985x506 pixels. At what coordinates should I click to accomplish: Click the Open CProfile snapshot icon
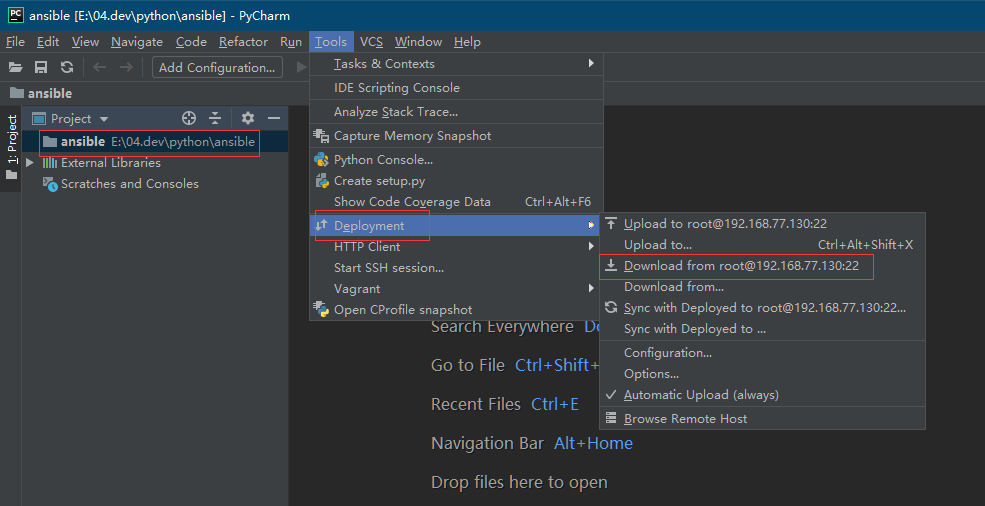click(x=322, y=309)
